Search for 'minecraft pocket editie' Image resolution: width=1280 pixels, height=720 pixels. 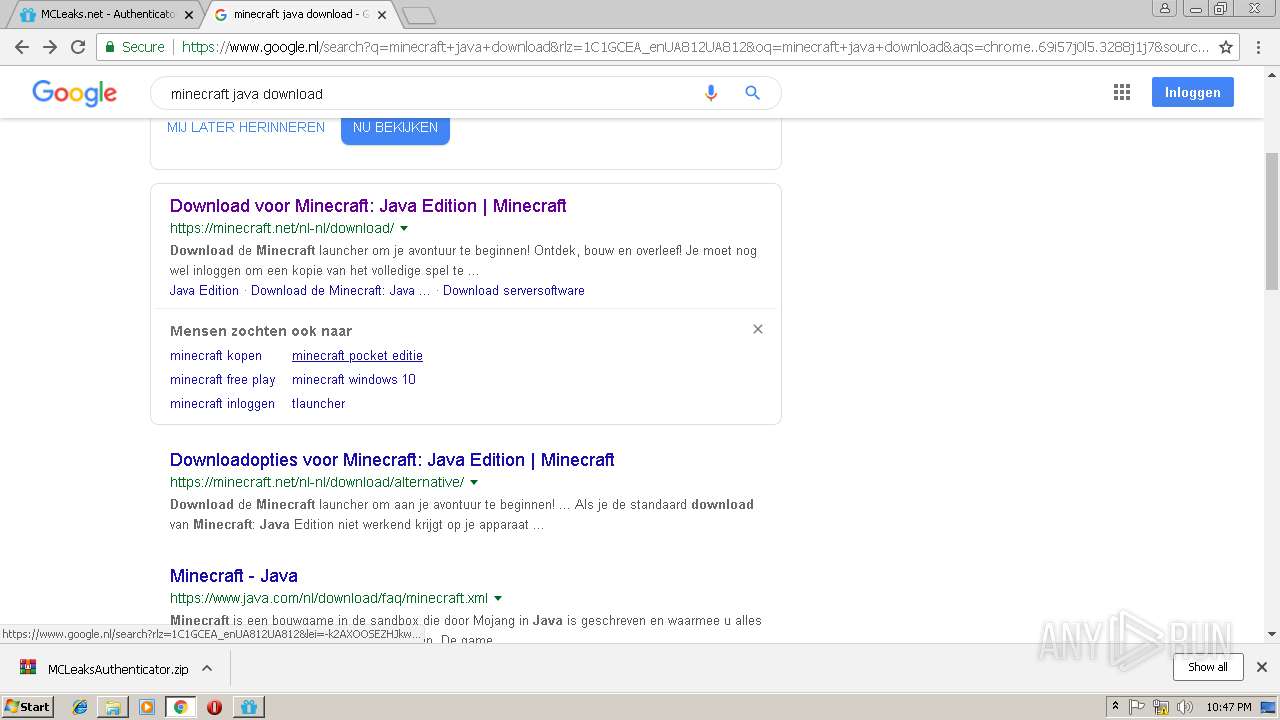pos(357,356)
